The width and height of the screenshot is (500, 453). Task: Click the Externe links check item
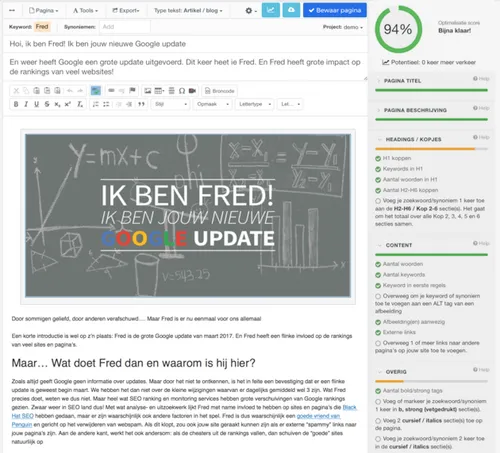396,332
